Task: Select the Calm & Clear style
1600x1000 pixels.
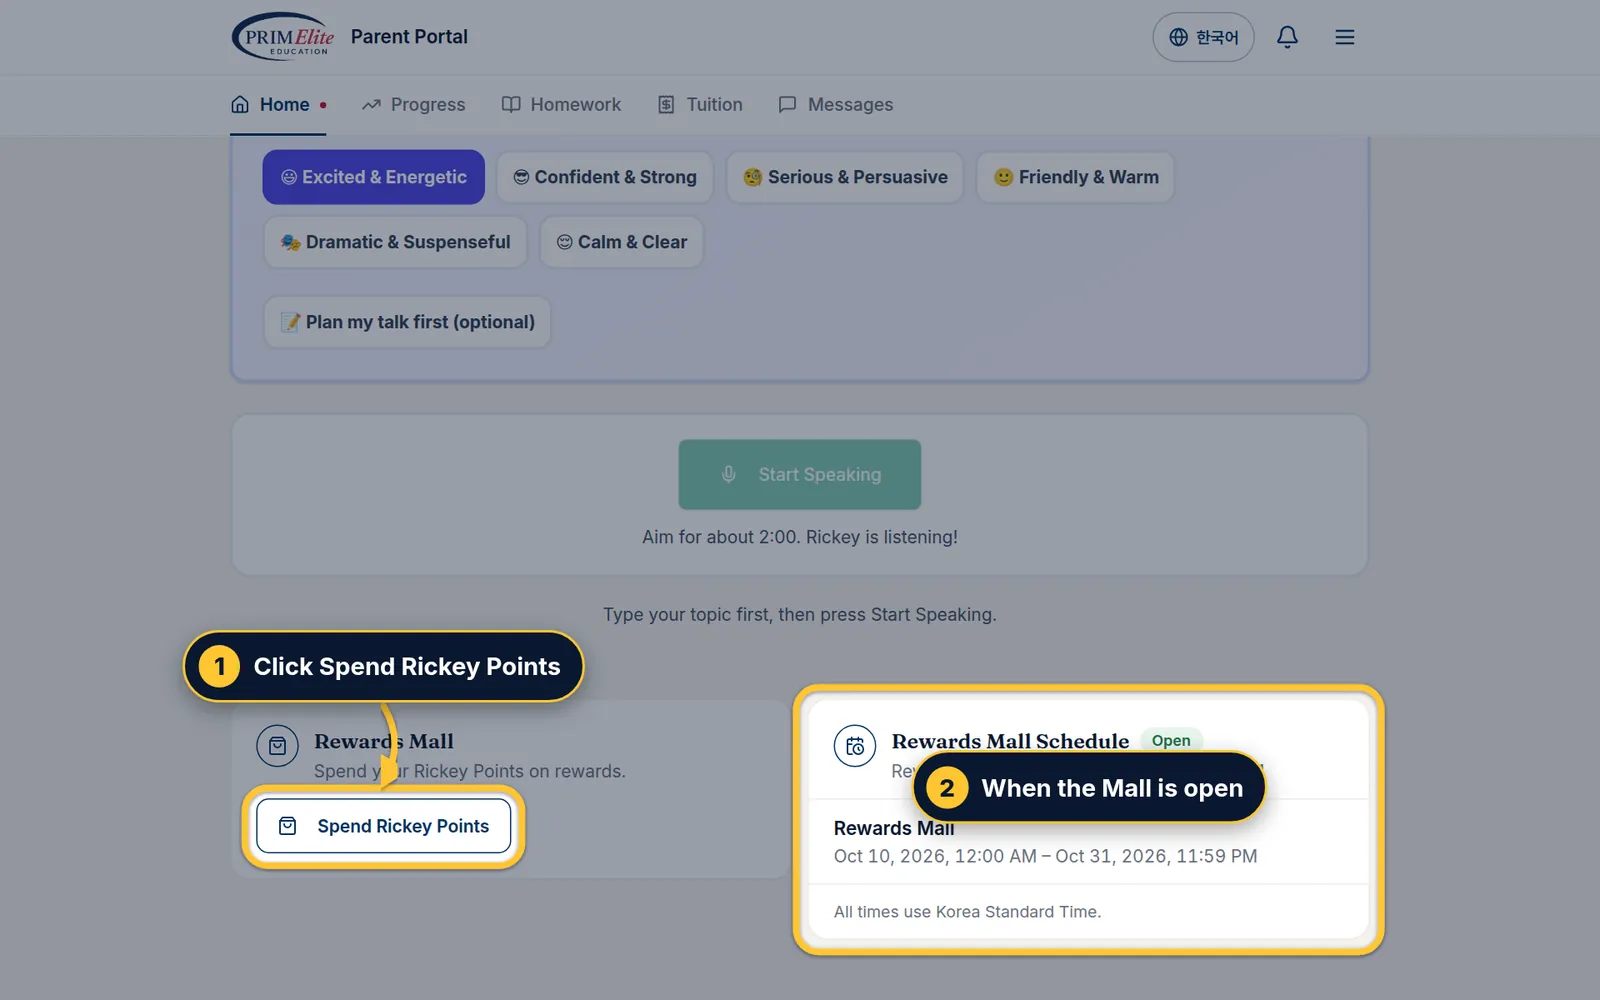Action: coord(621,242)
